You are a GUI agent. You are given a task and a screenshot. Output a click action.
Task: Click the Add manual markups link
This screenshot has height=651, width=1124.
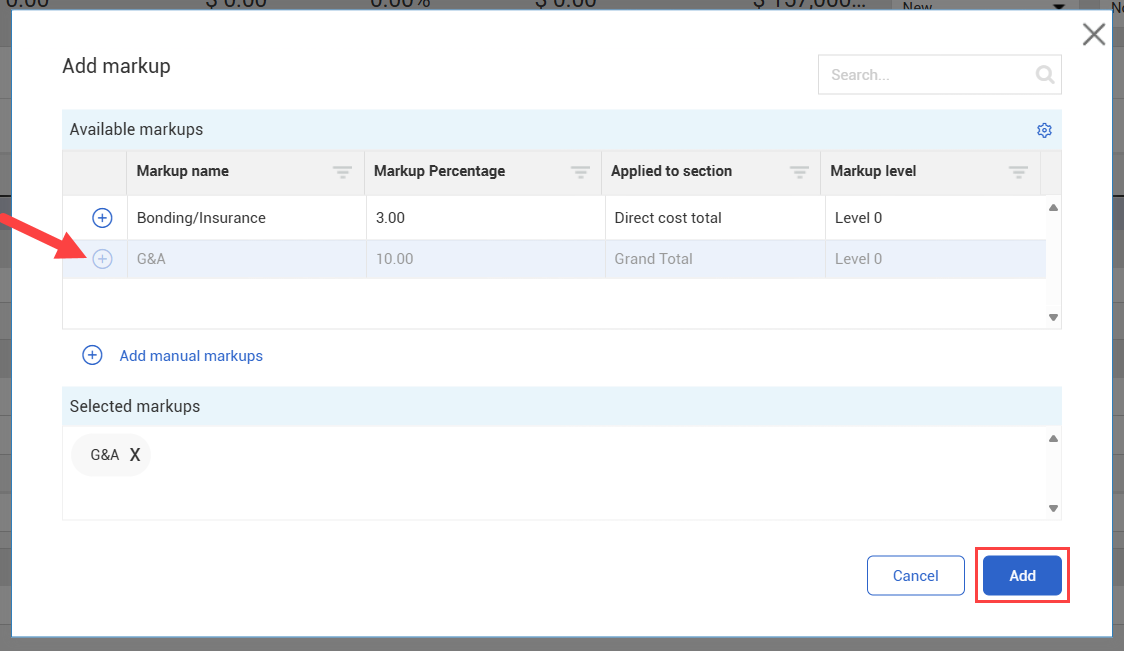tap(191, 356)
